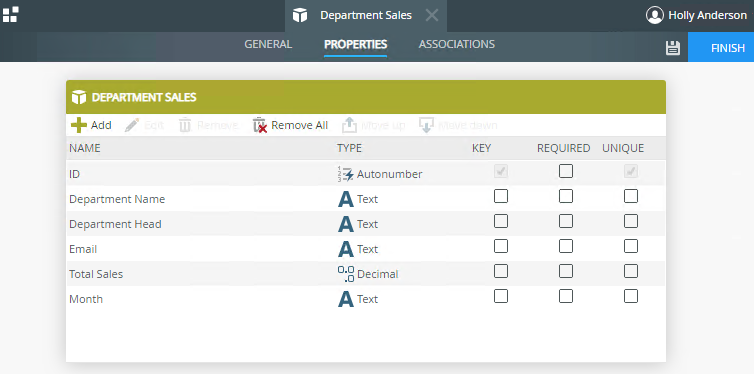Image resolution: width=754 pixels, height=374 pixels.
Task: Click Holly Anderson user avatar icon
Action: click(x=654, y=15)
